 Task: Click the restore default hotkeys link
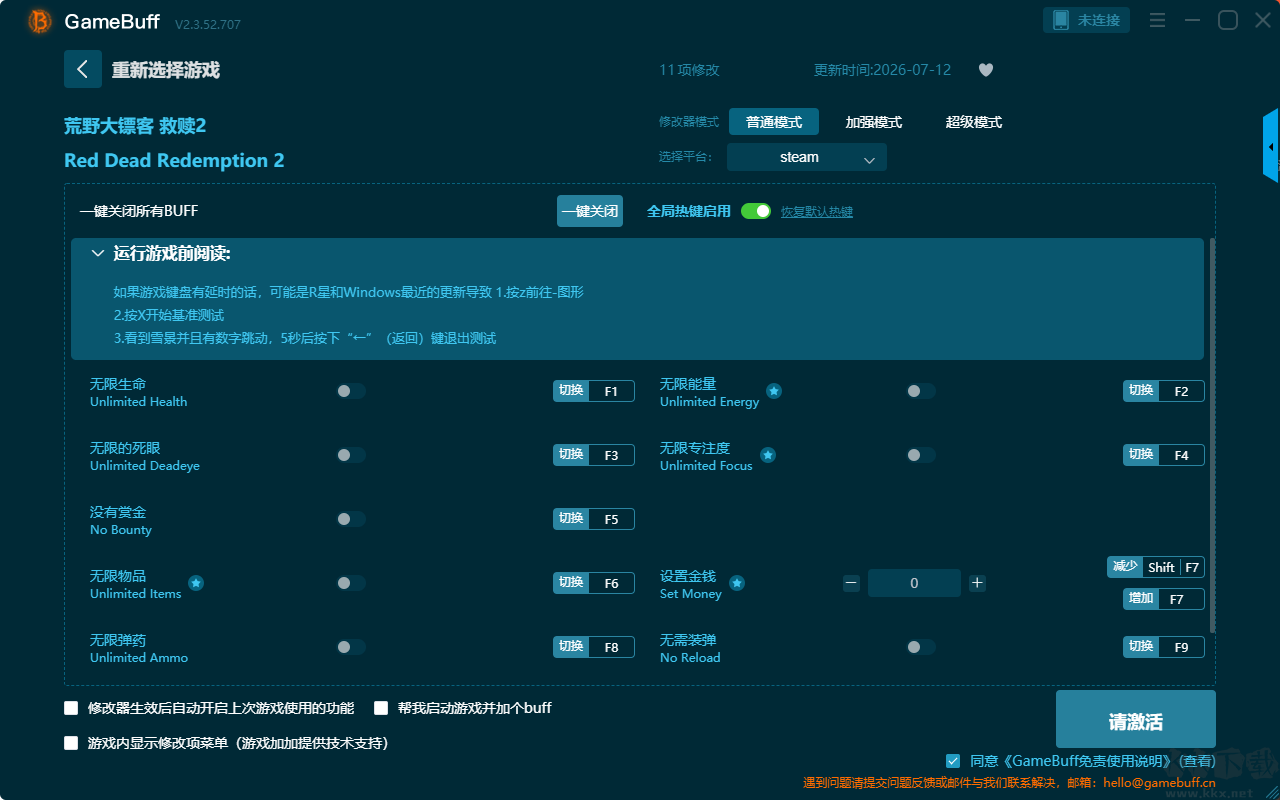tap(817, 212)
